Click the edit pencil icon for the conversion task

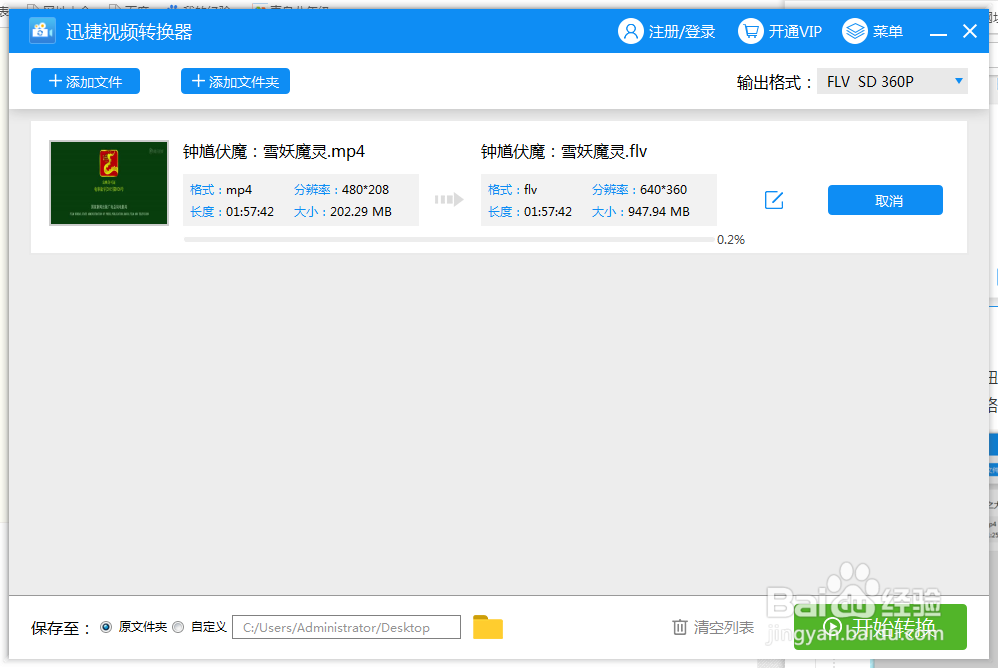click(x=774, y=199)
